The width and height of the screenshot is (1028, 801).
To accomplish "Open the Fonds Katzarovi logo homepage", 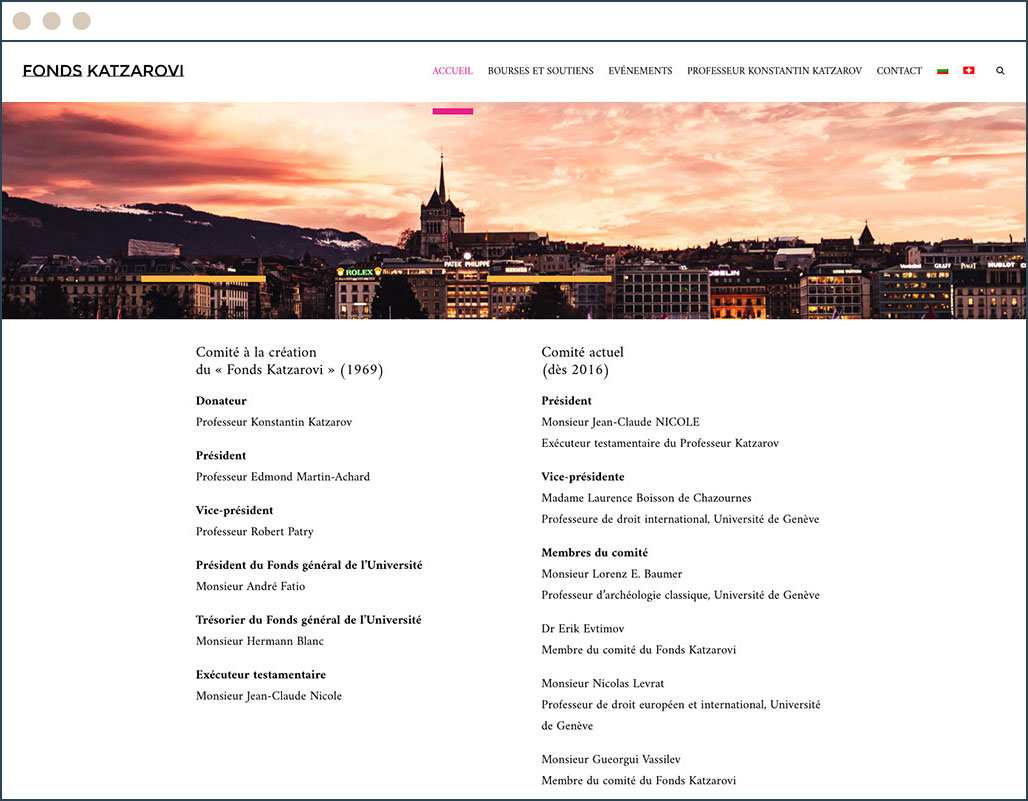I will 103,71.
